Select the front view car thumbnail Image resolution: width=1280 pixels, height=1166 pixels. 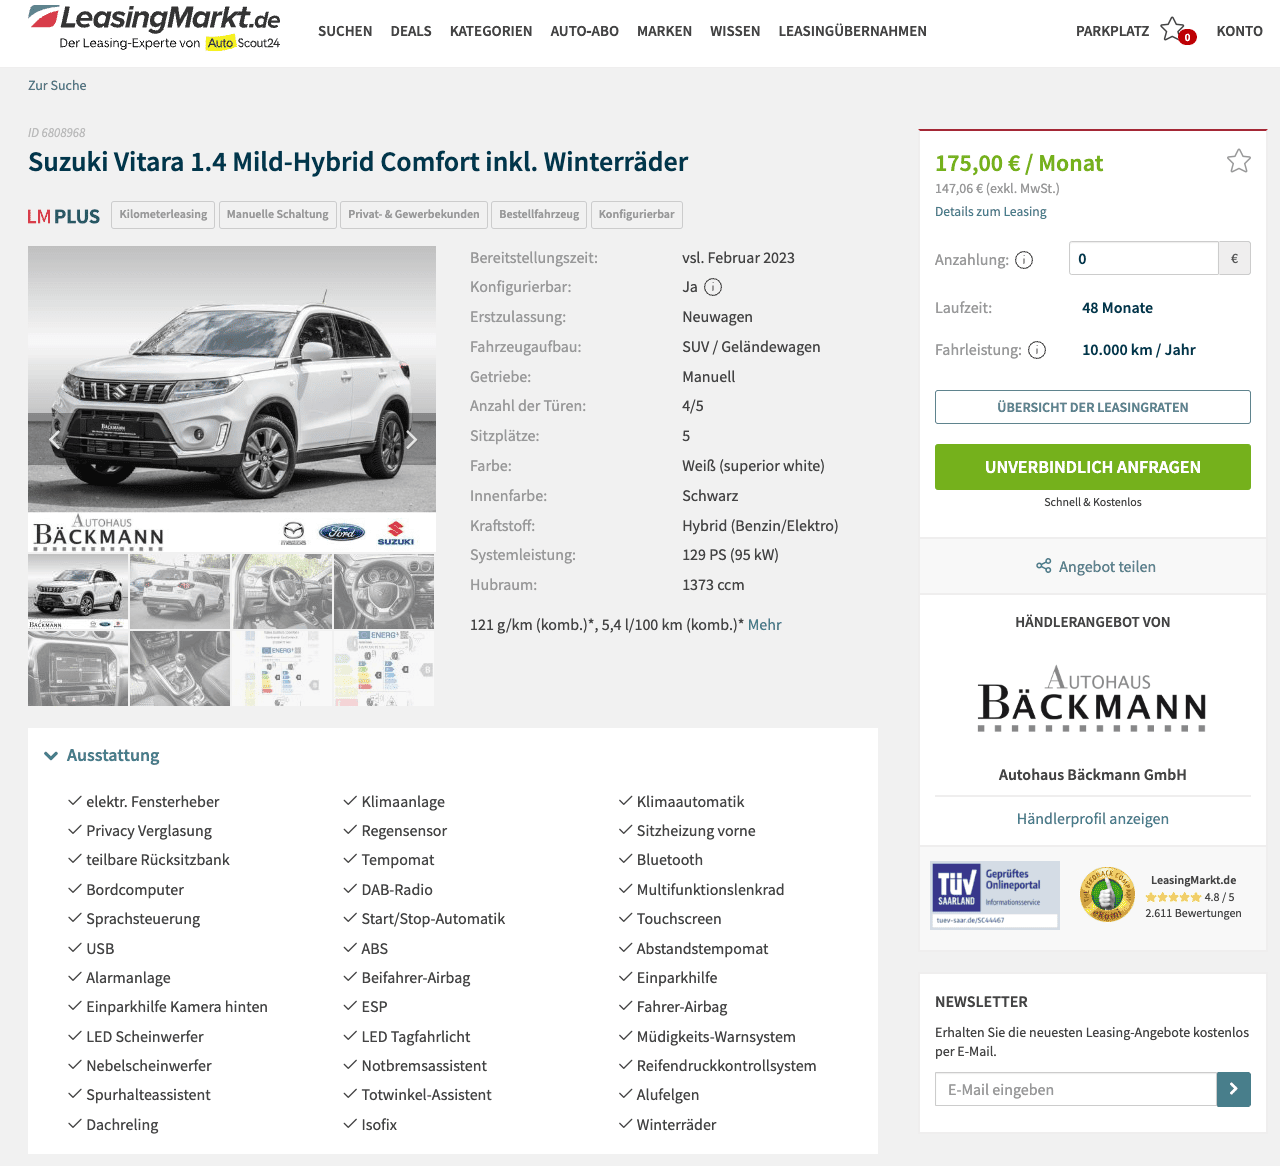[x=78, y=591]
